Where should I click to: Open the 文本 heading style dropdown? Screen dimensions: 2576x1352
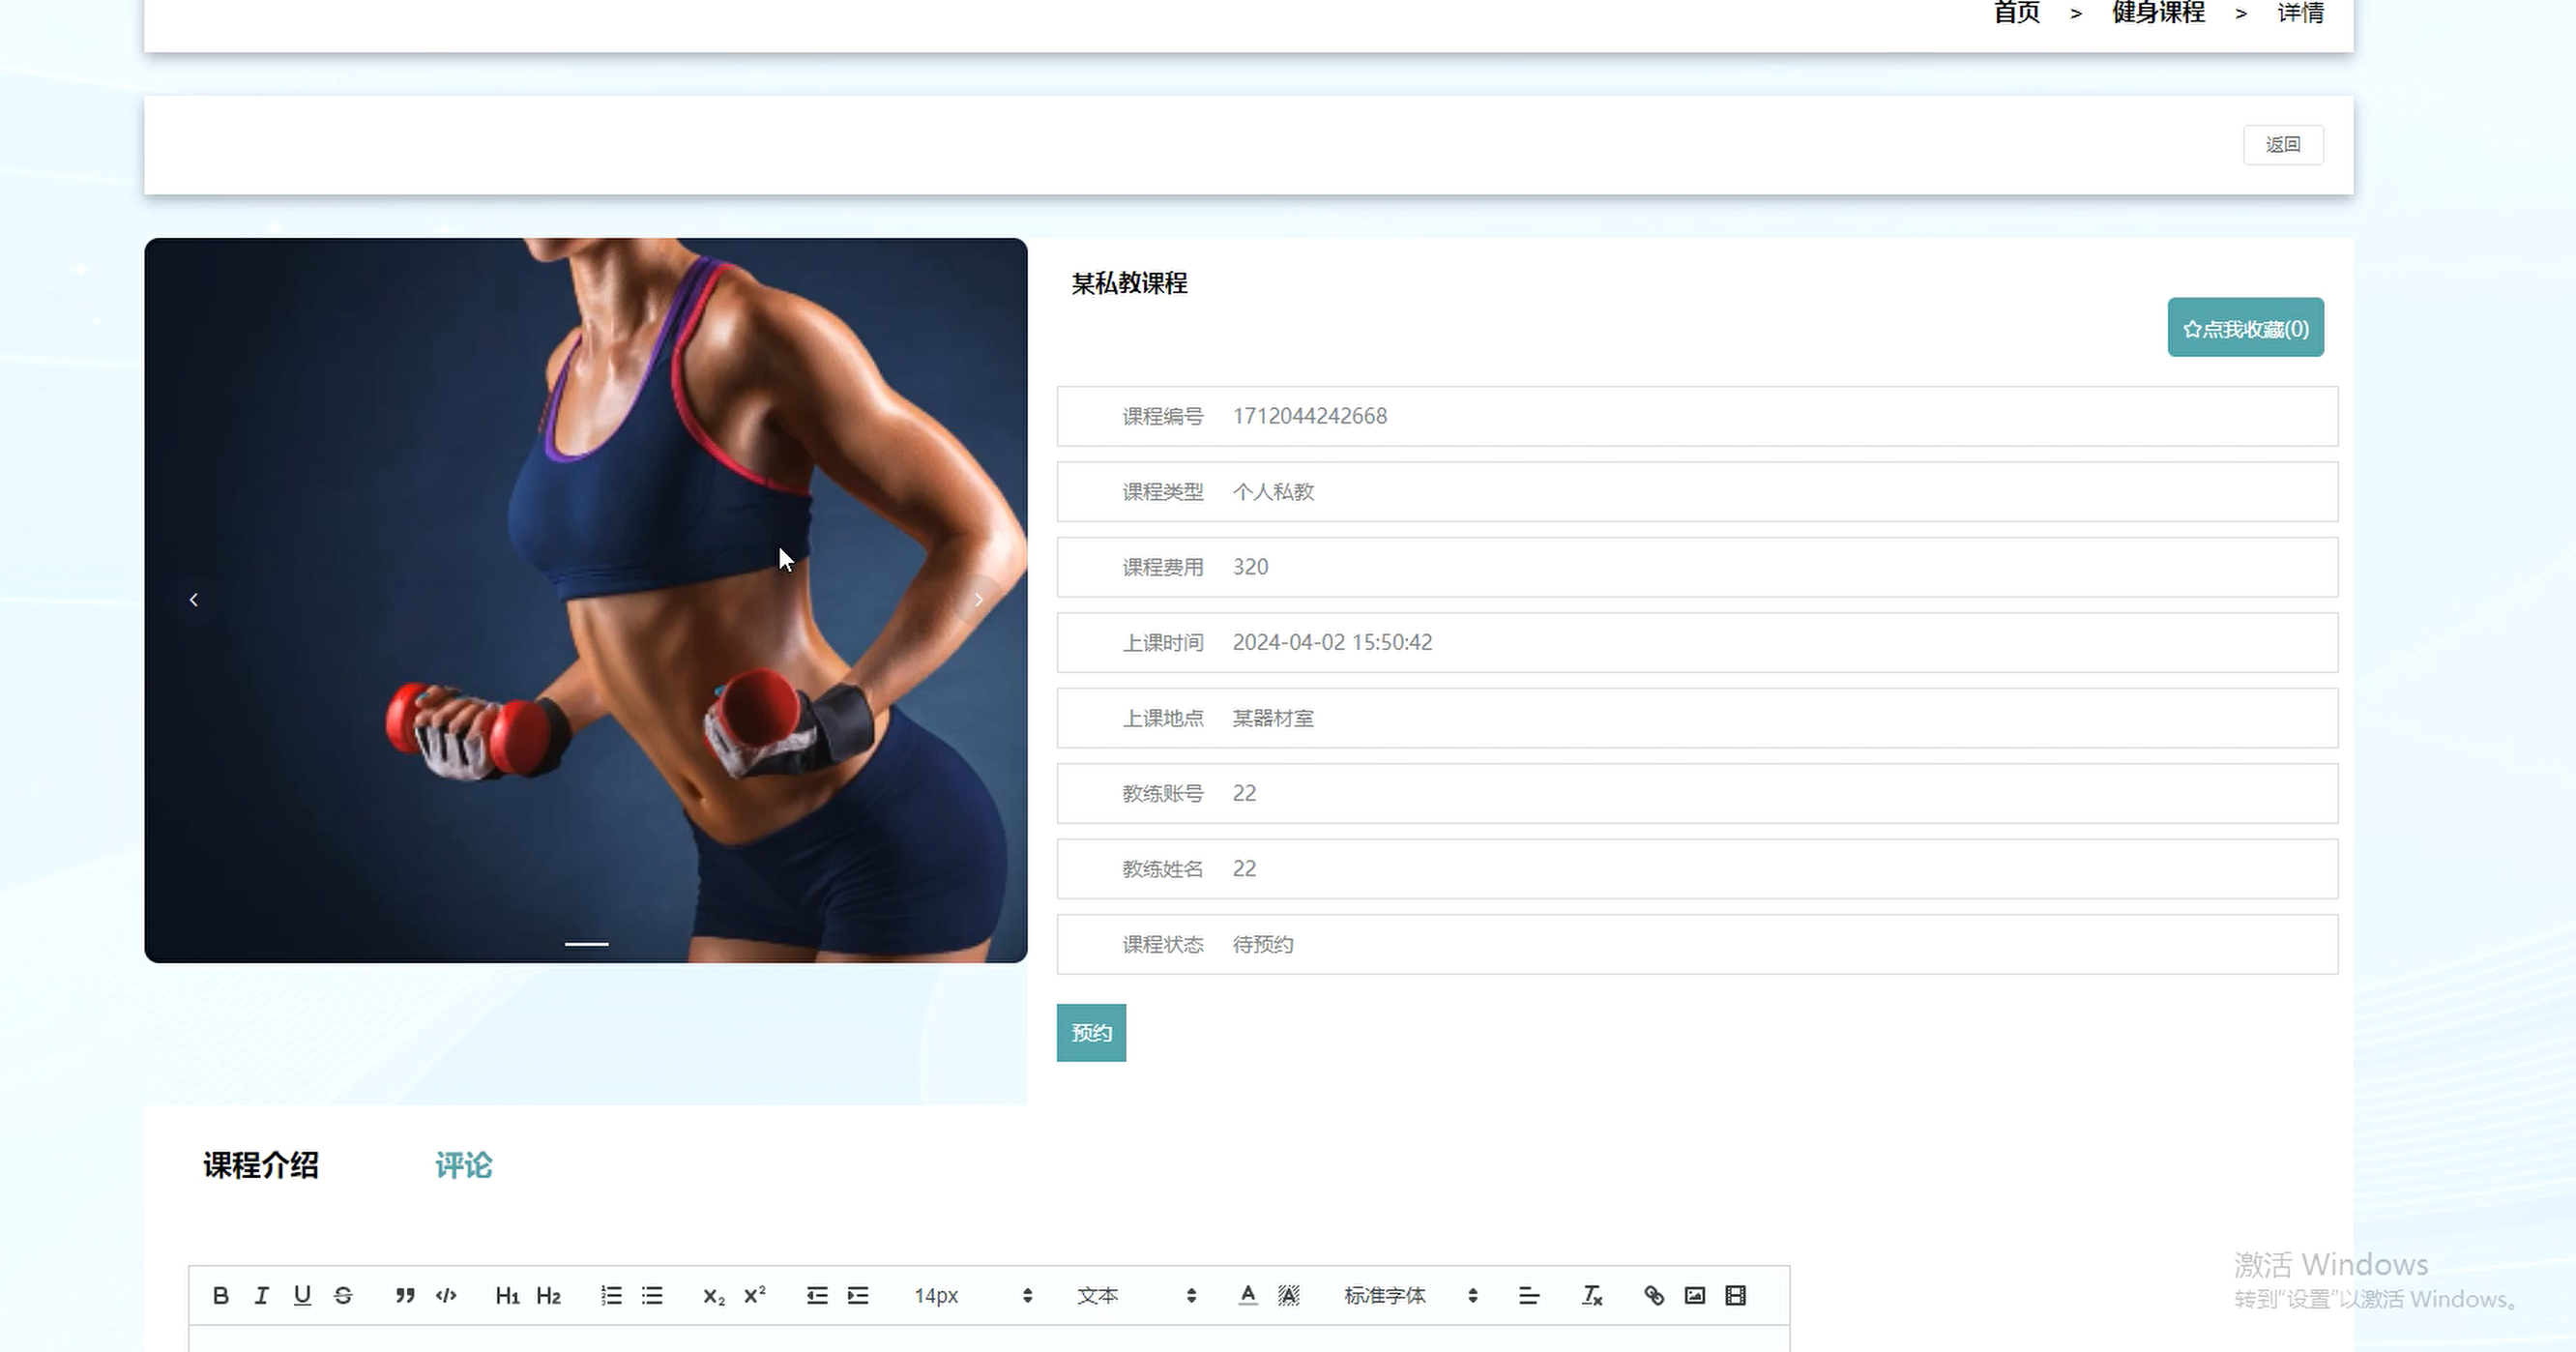pyautogui.click(x=1136, y=1296)
